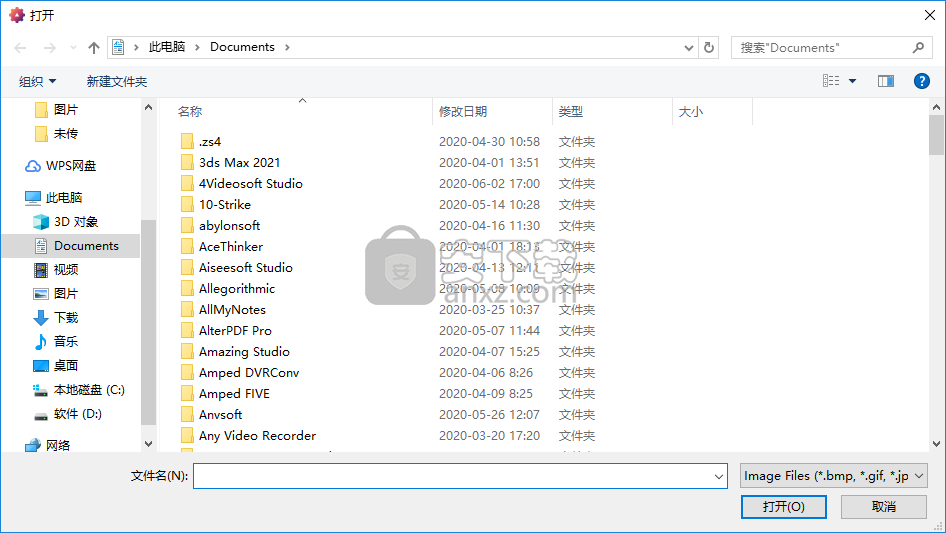
Task: Go back to previous folder arrow
Action: click(x=20, y=48)
